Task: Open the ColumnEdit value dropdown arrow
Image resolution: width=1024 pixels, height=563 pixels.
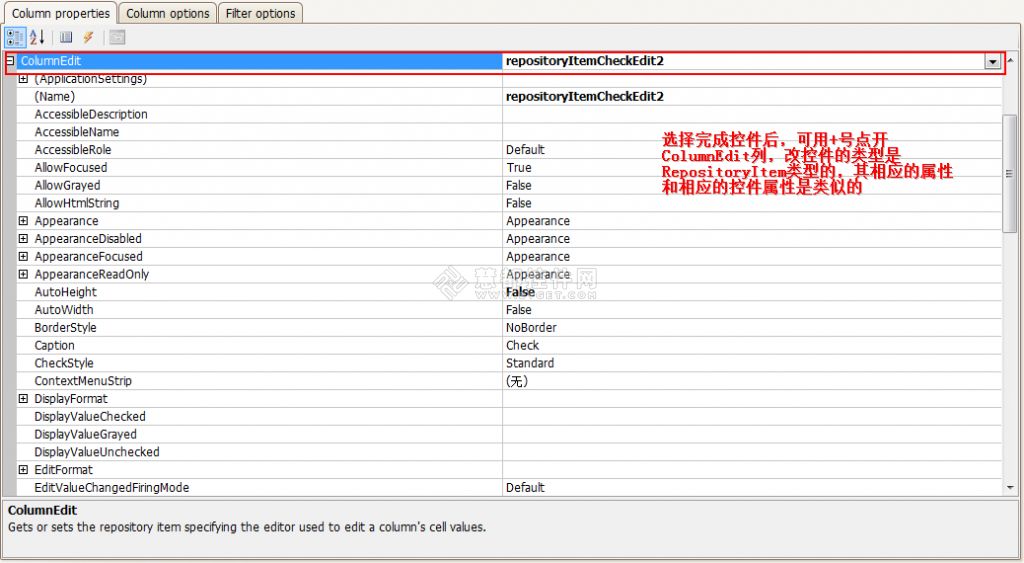Action: pyautogui.click(x=993, y=61)
